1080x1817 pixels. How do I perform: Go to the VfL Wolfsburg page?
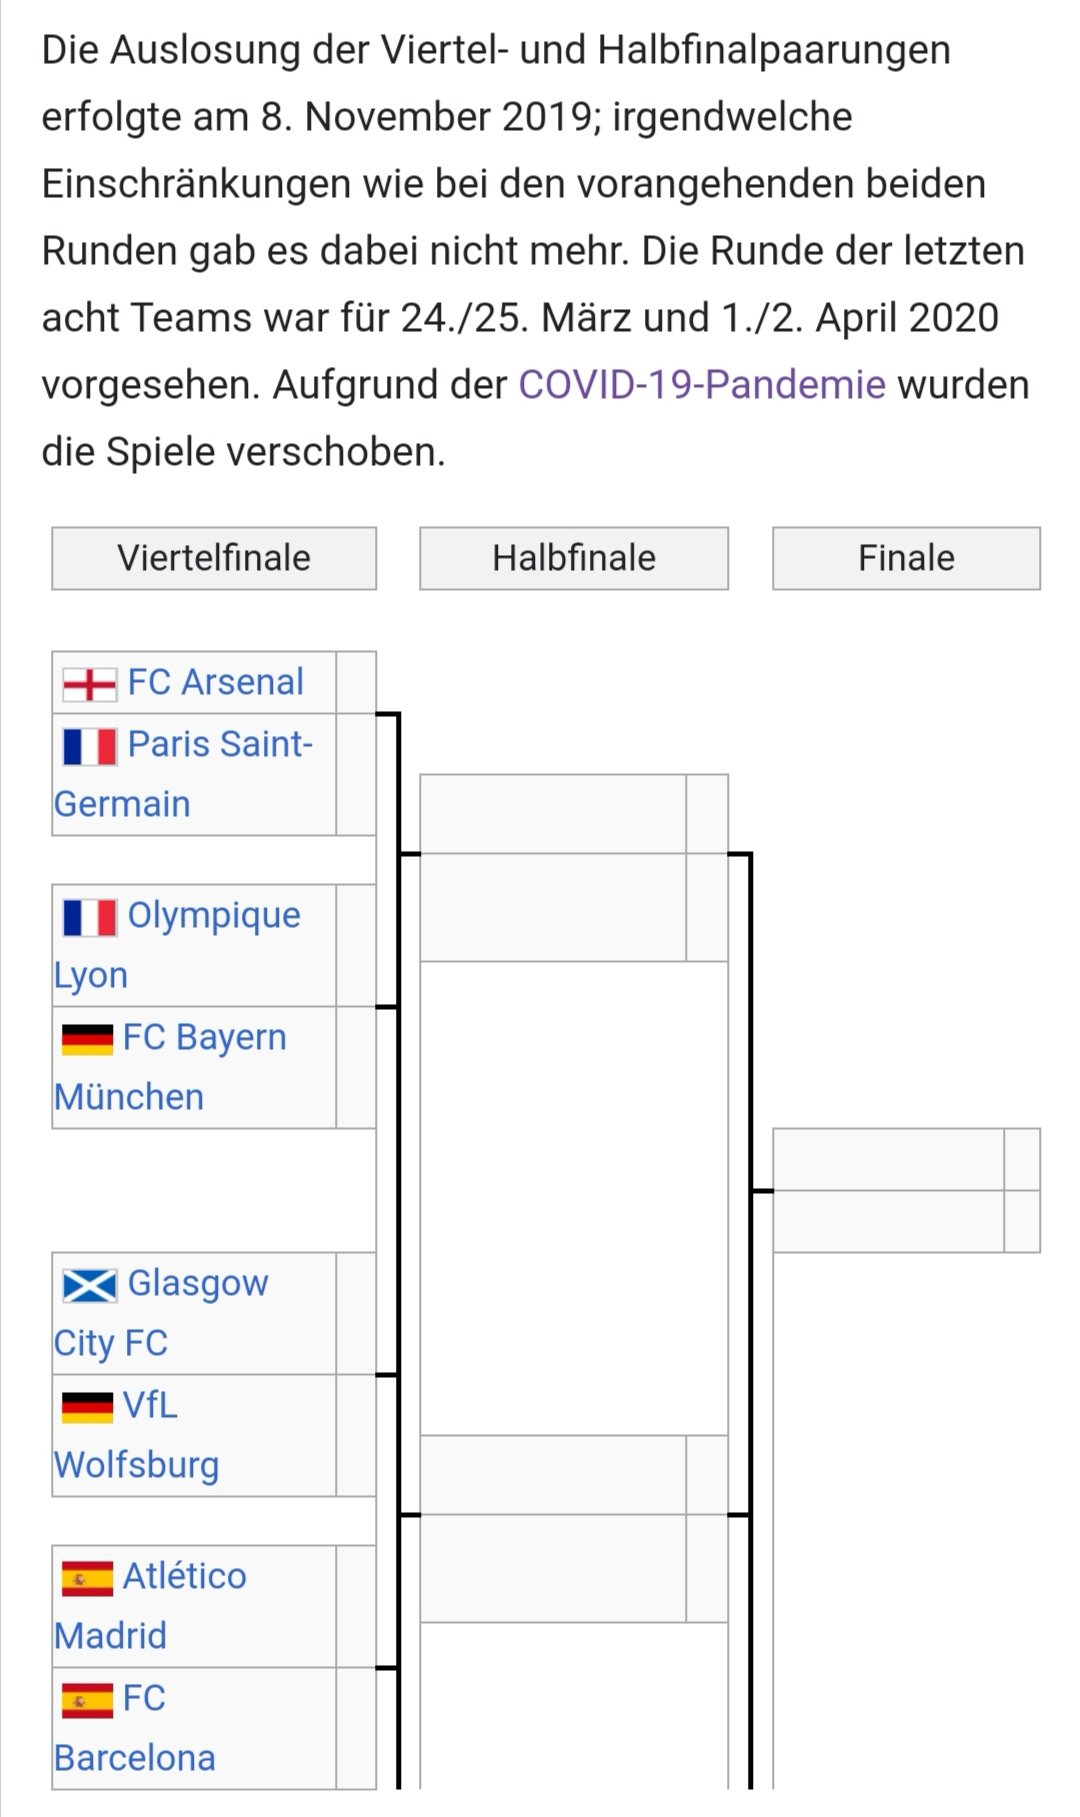tap(137, 1435)
